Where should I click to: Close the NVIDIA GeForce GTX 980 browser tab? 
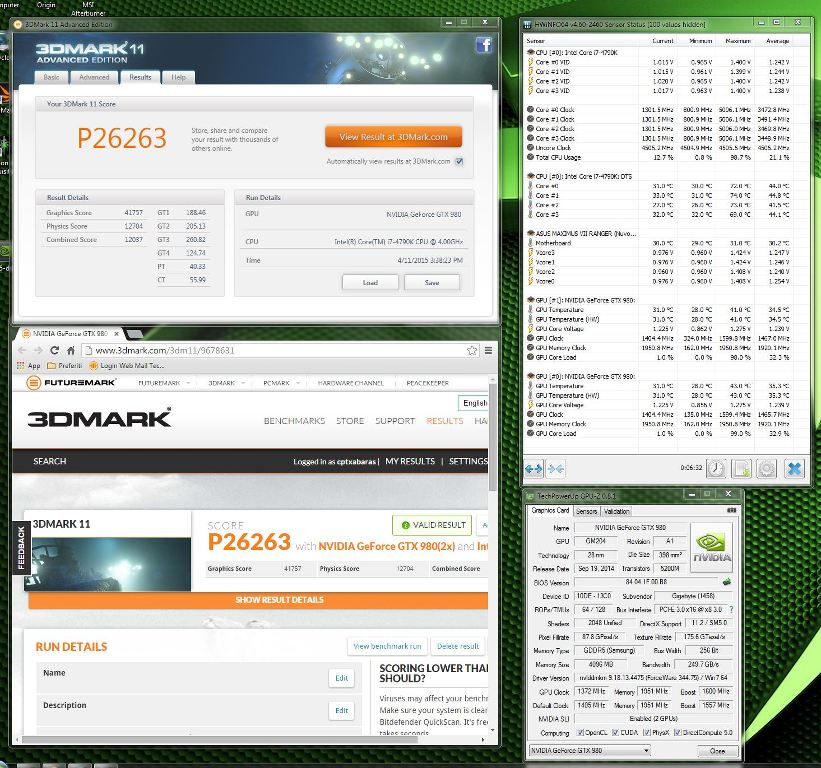116,333
